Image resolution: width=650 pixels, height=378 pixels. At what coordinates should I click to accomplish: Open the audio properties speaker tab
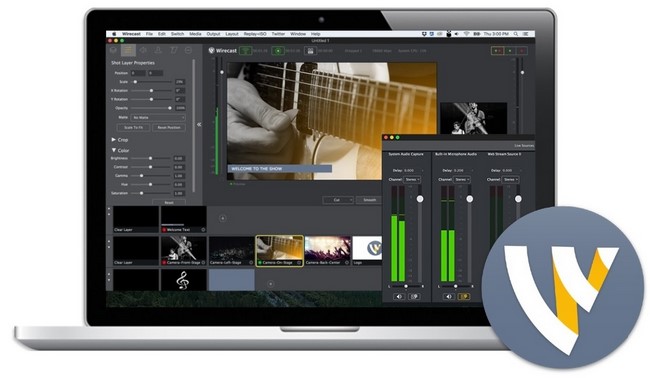[143, 50]
